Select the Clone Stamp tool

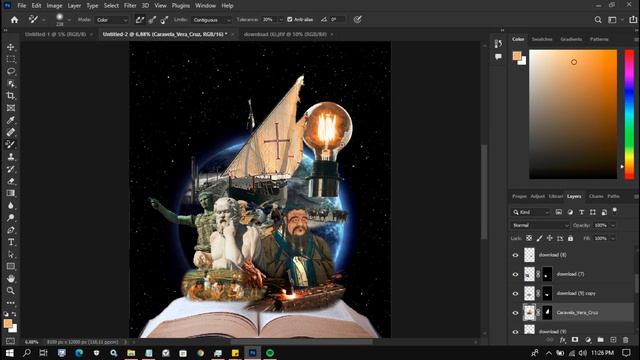point(11,157)
